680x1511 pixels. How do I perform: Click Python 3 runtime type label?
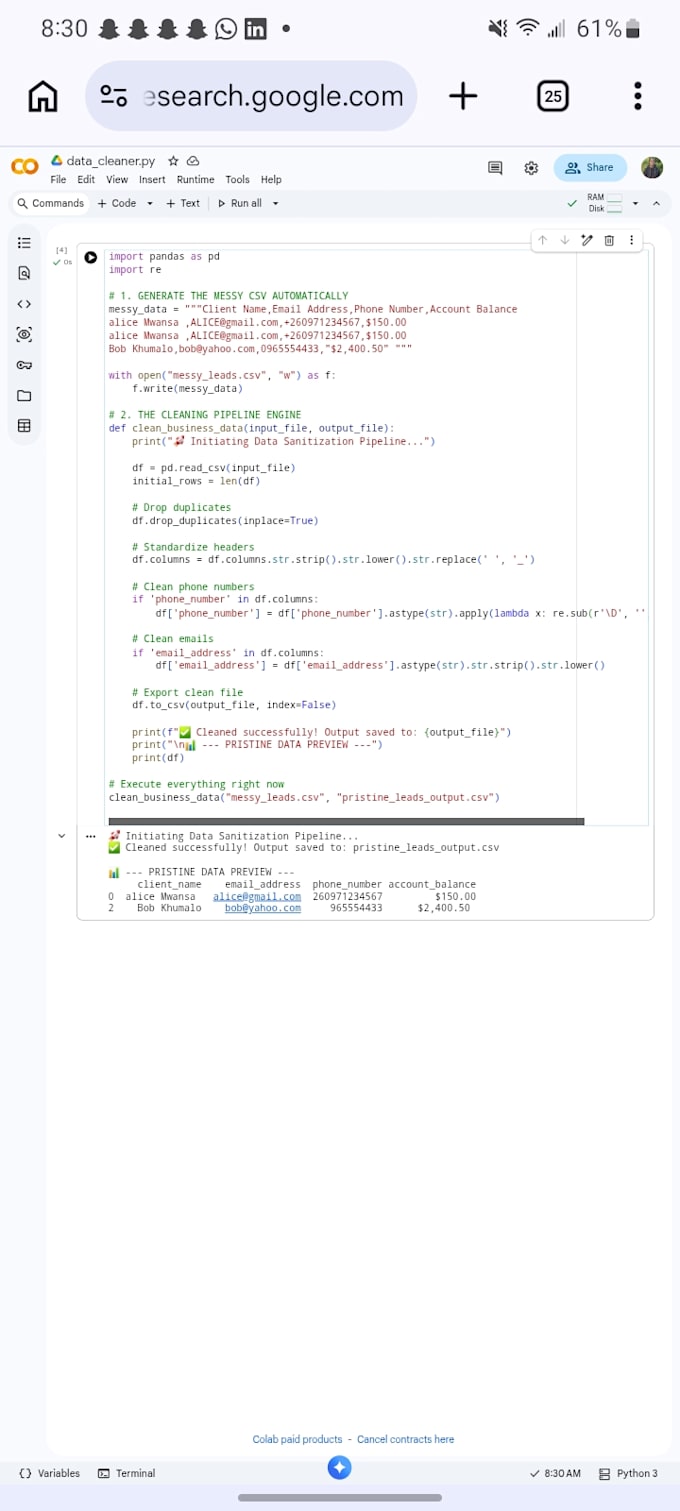point(628,1473)
